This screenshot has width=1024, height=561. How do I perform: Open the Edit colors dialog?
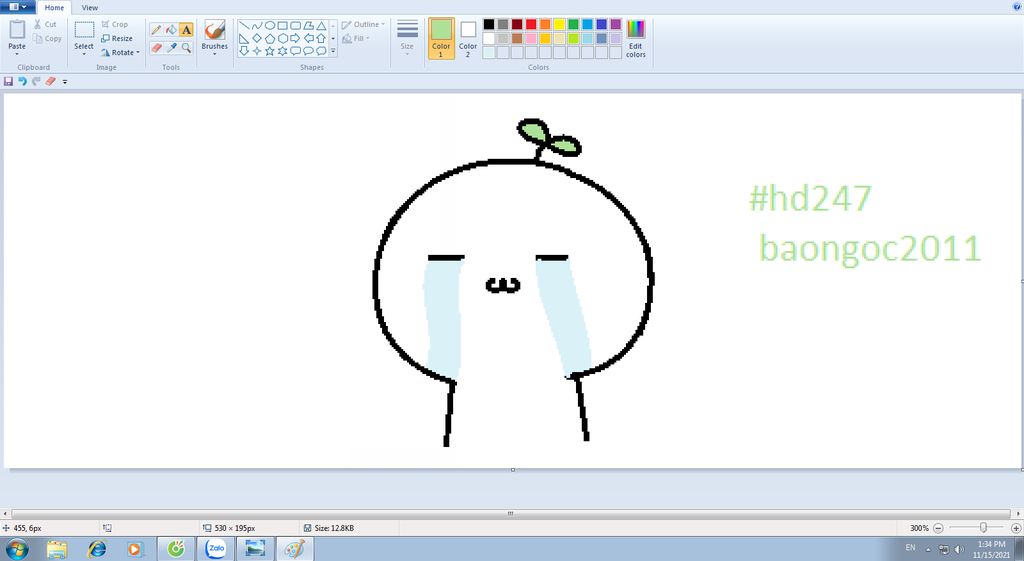tap(635, 39)
